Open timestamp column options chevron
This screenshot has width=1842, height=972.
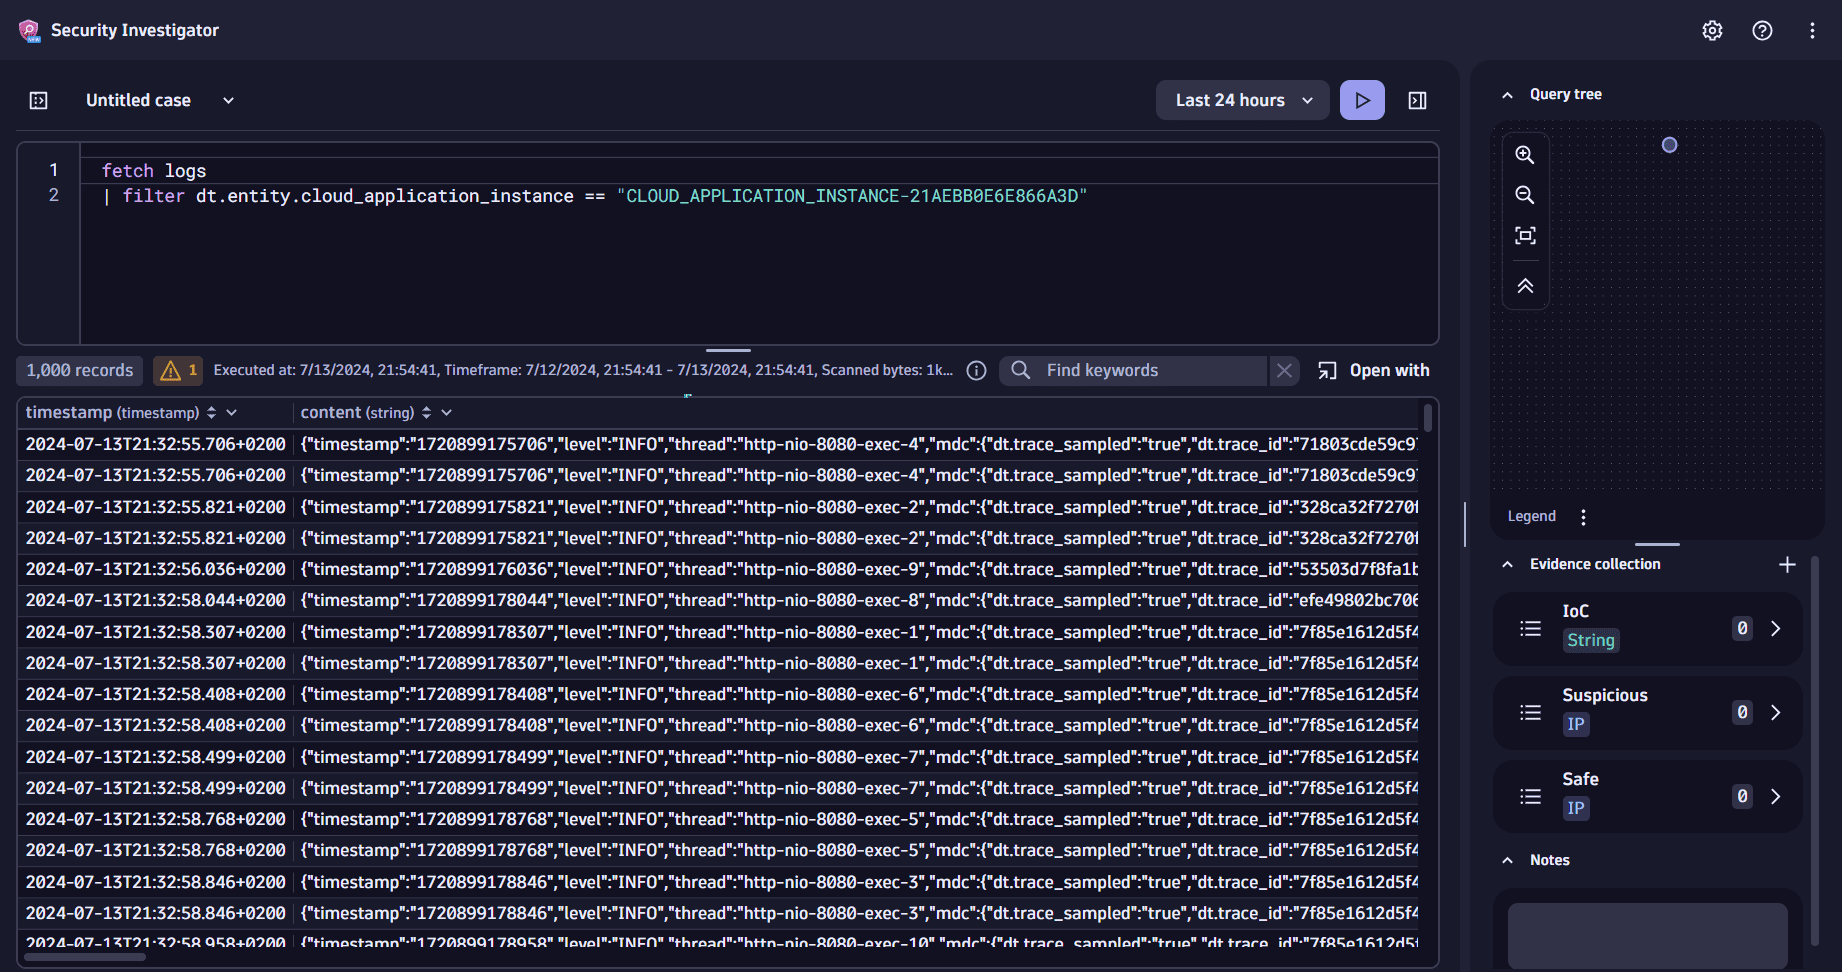[232, 413]
